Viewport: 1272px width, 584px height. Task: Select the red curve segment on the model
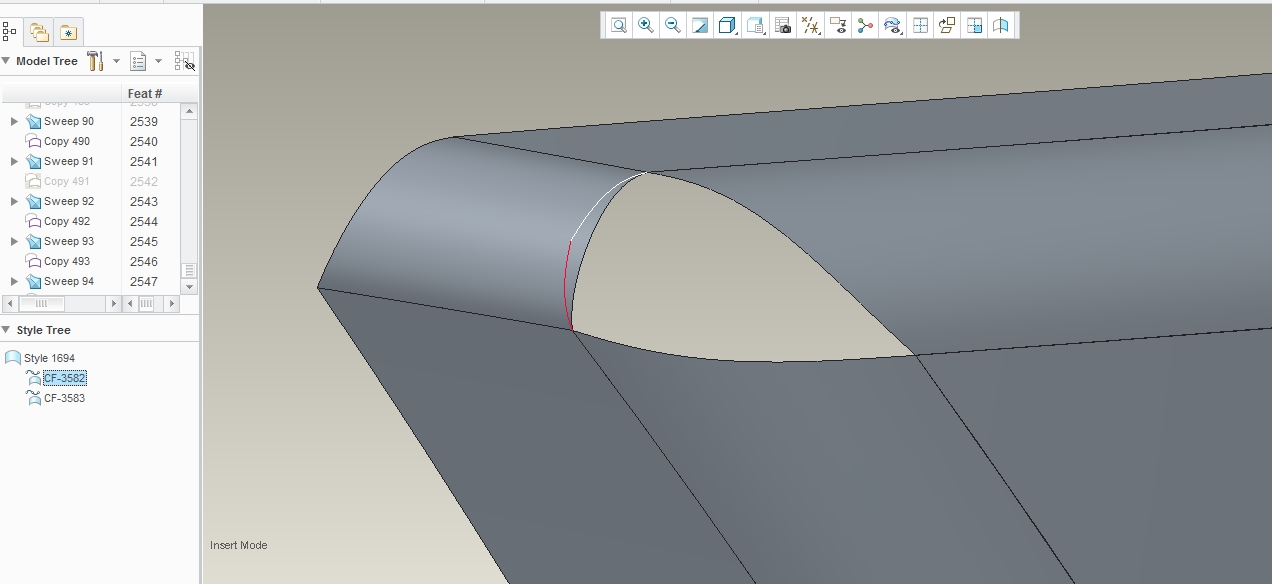tap(567, 287)
